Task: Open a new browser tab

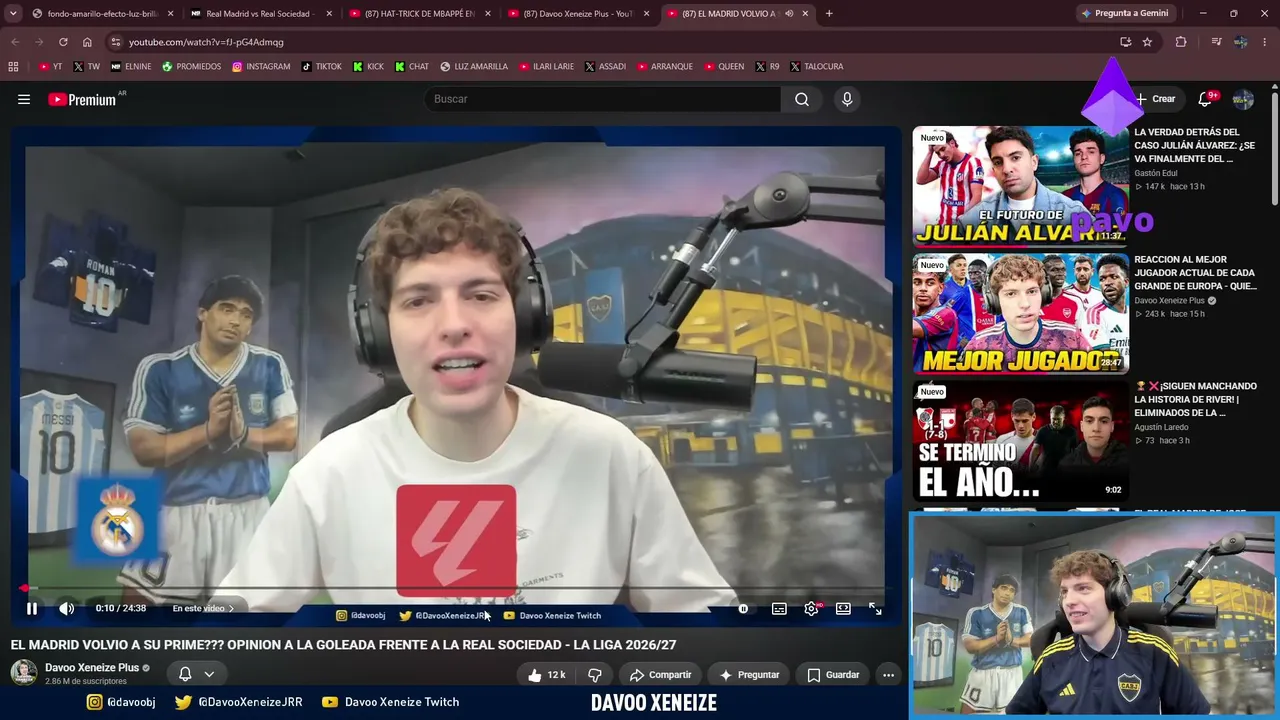Action: [829, 14]
